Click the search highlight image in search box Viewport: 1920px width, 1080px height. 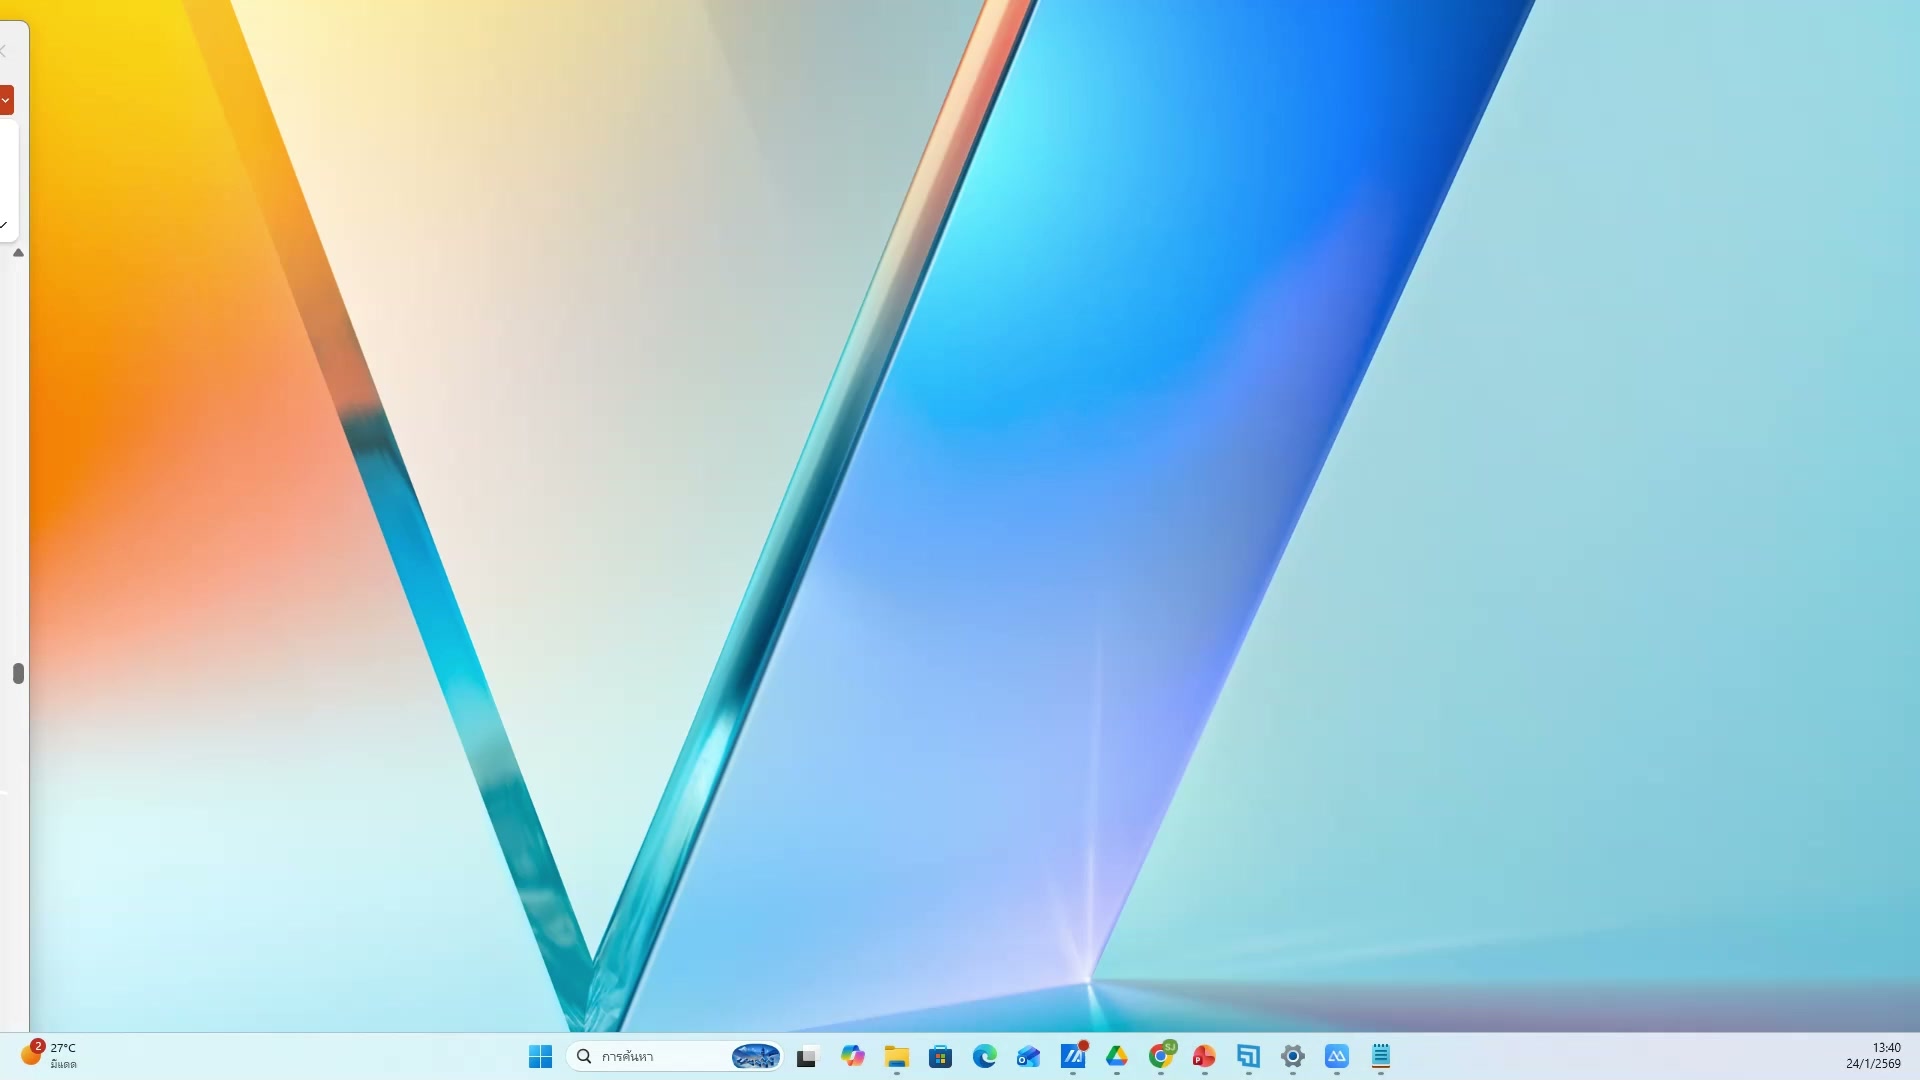(755, 1056)
